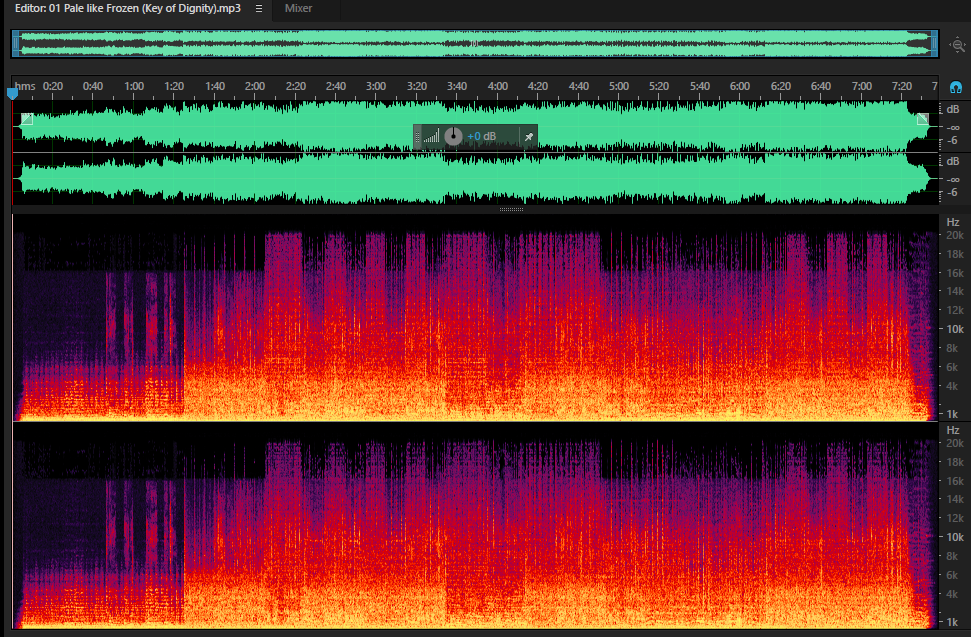The image size is (971, 637).
Task: Open the Editor panel menu icon
Action: (x=259, y=9)
